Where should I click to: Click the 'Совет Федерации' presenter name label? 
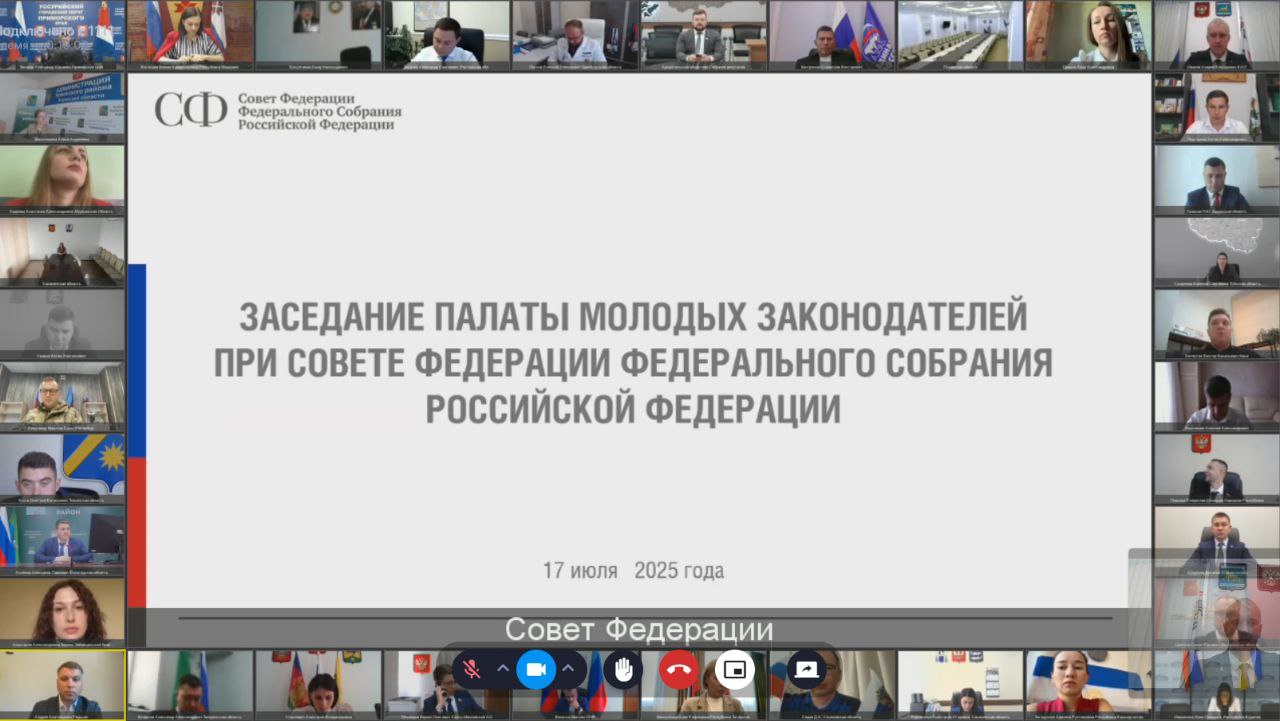pyautogui.click(x=639, y=629)
